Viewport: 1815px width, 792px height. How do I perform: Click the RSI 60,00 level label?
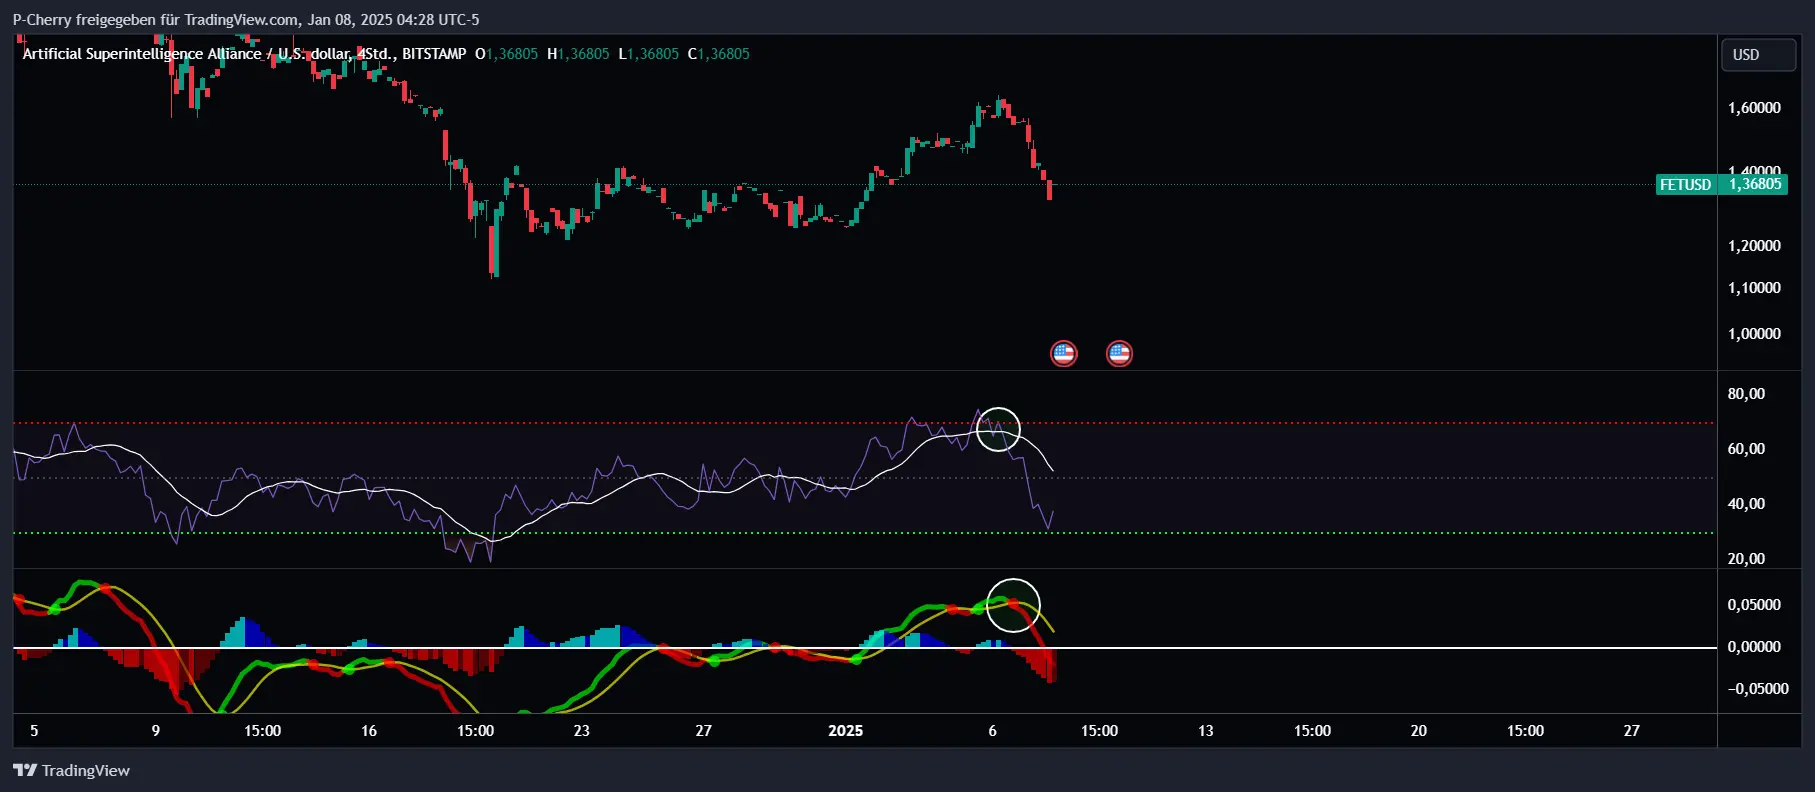(1746, 449)
